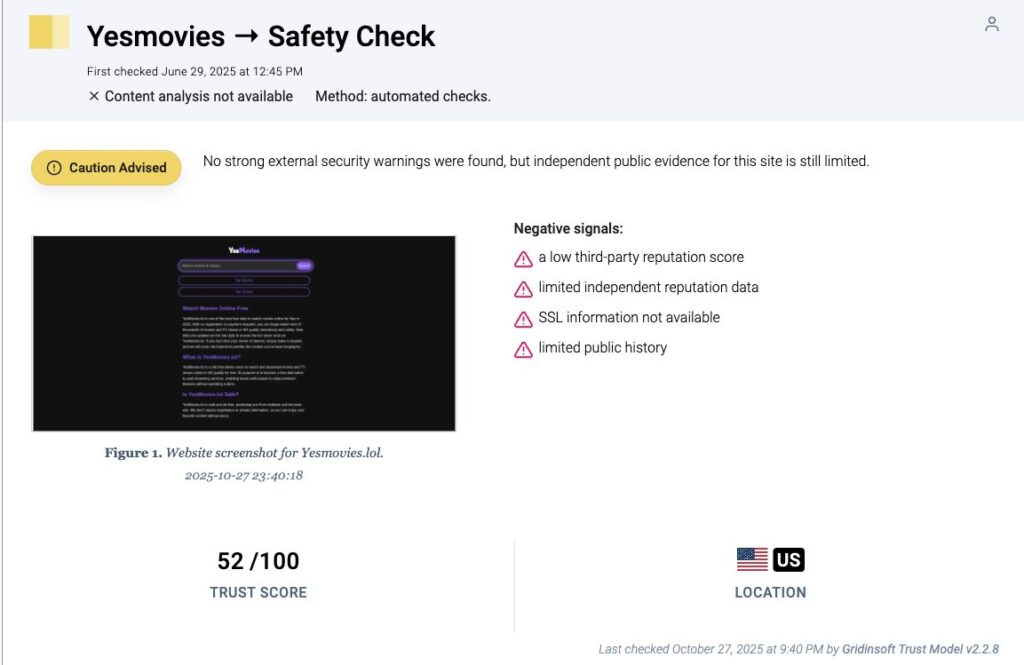Click the exclamation icon in Caution Advised
The height and width of the screenshot is (665, 1024).
point(54,168)
